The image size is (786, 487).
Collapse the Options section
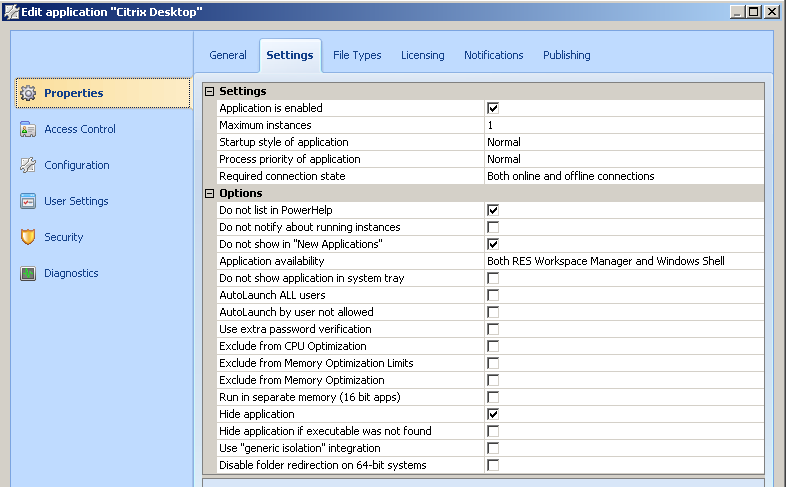point(210,193)
